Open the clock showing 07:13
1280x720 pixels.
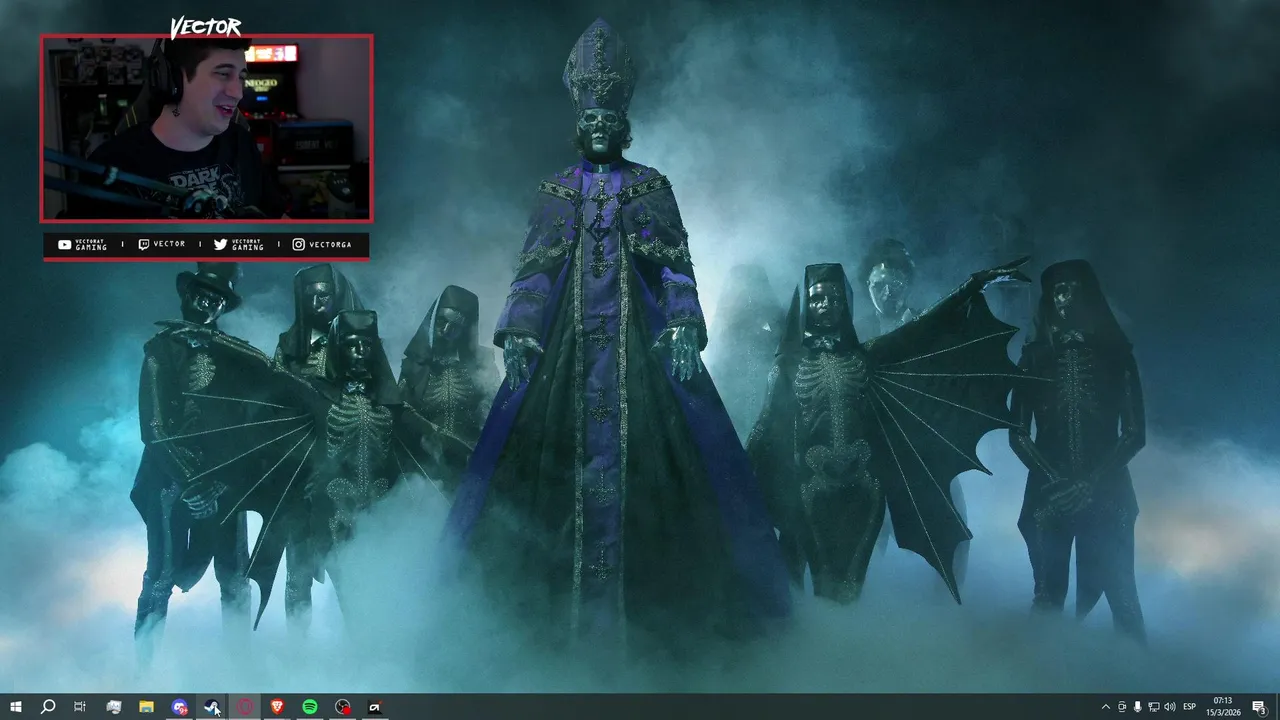[1222, 707]
